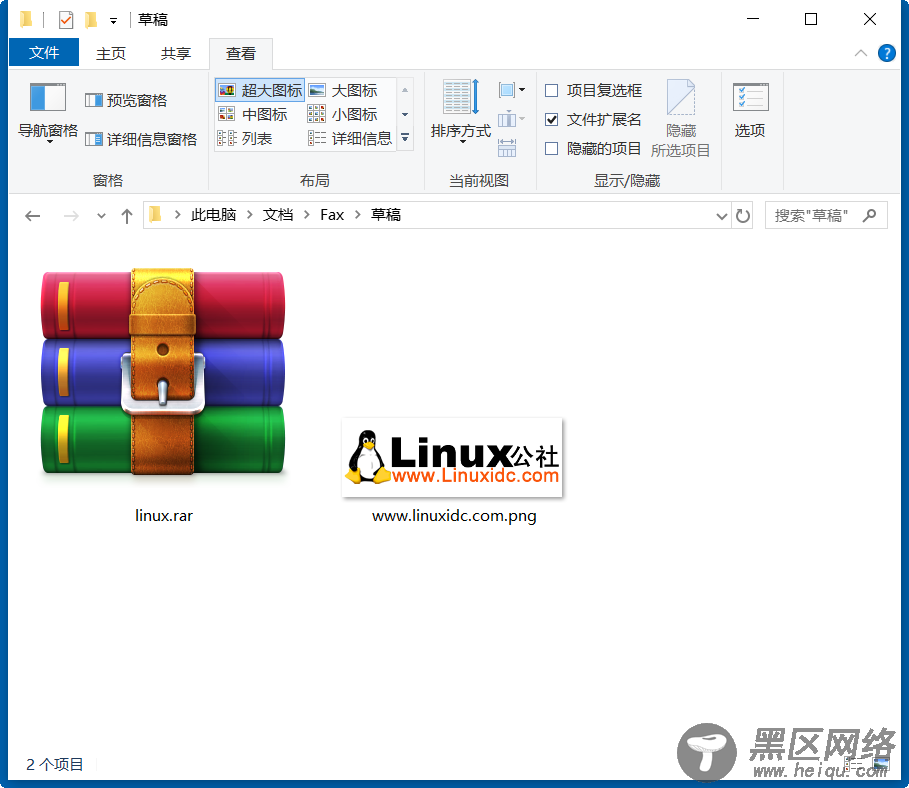Open the 文件 ribbon tab
Viewport: 909px width, 788px height.
pos(44,53)
